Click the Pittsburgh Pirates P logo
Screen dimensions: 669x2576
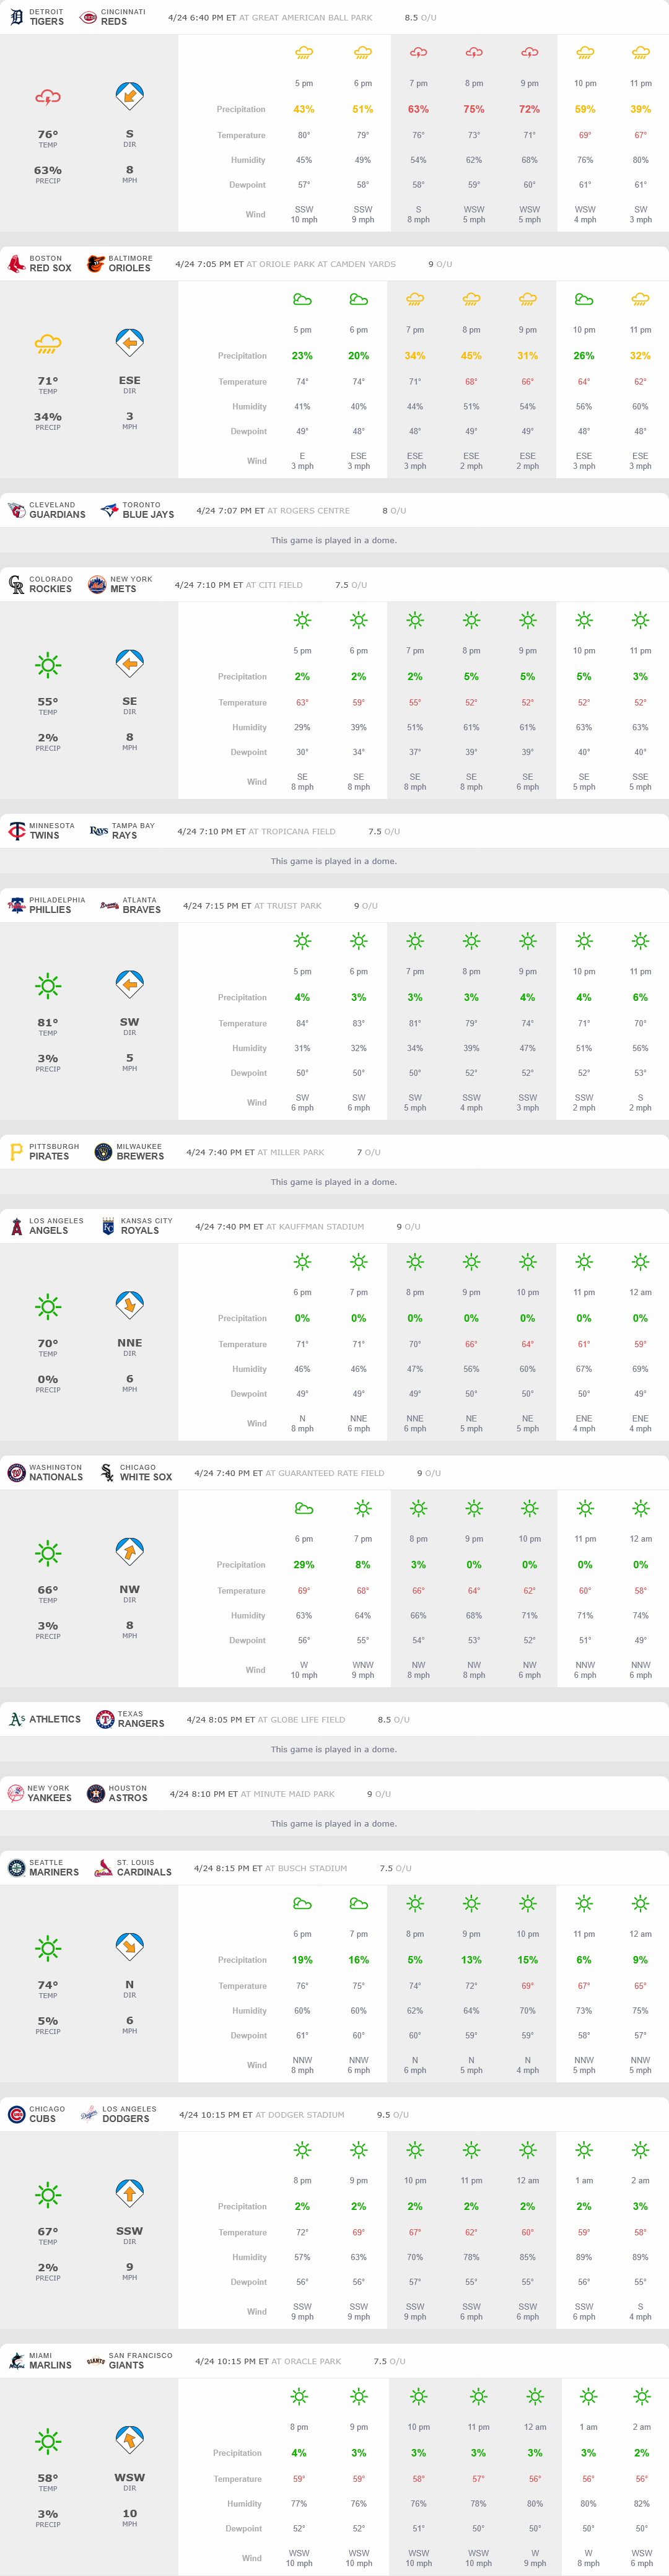click(16, 1152)
